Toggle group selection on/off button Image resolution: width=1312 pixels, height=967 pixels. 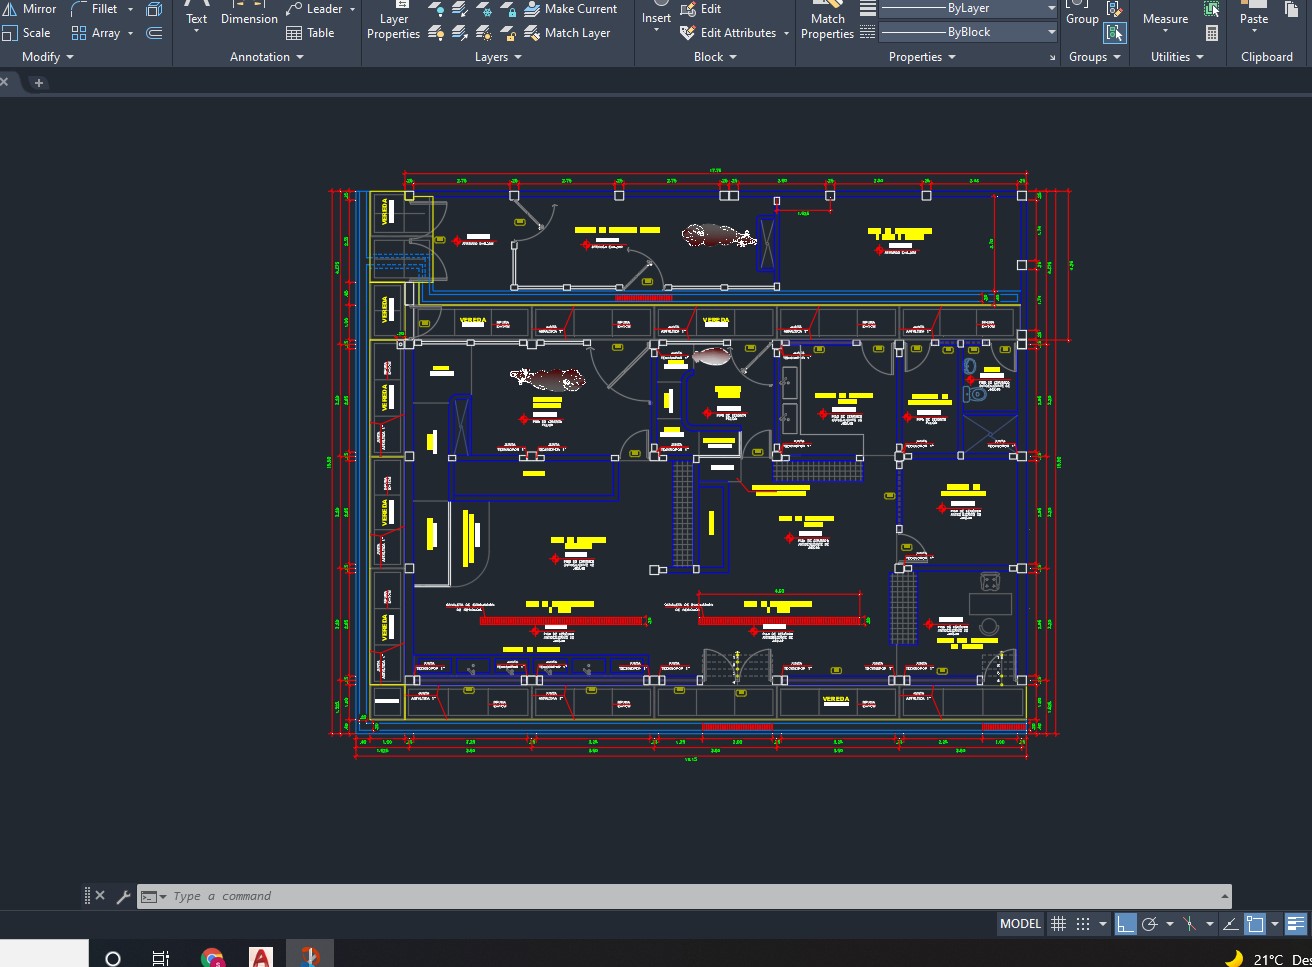click(1114, 33)
